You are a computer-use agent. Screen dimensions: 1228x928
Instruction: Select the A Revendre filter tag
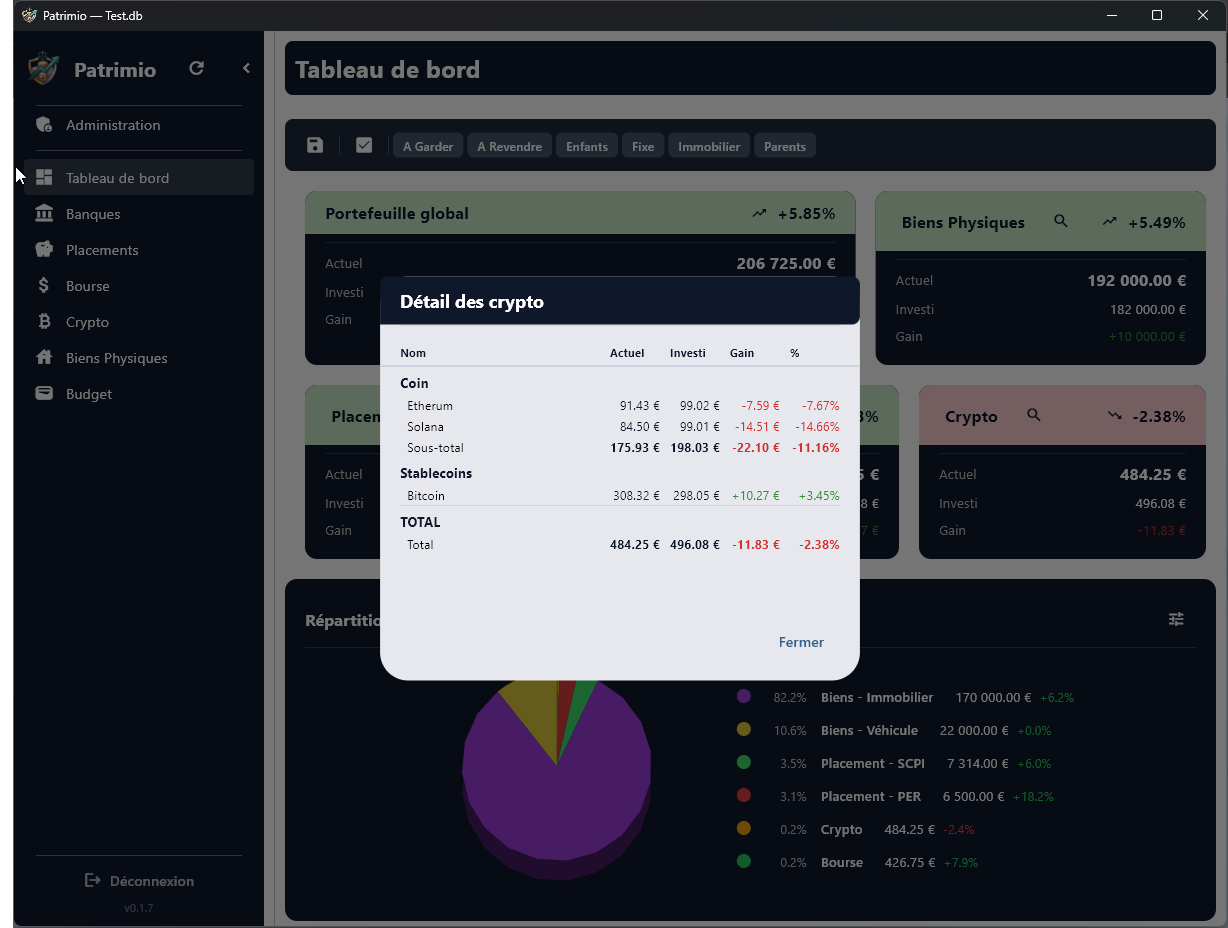(x=509, y=146)
